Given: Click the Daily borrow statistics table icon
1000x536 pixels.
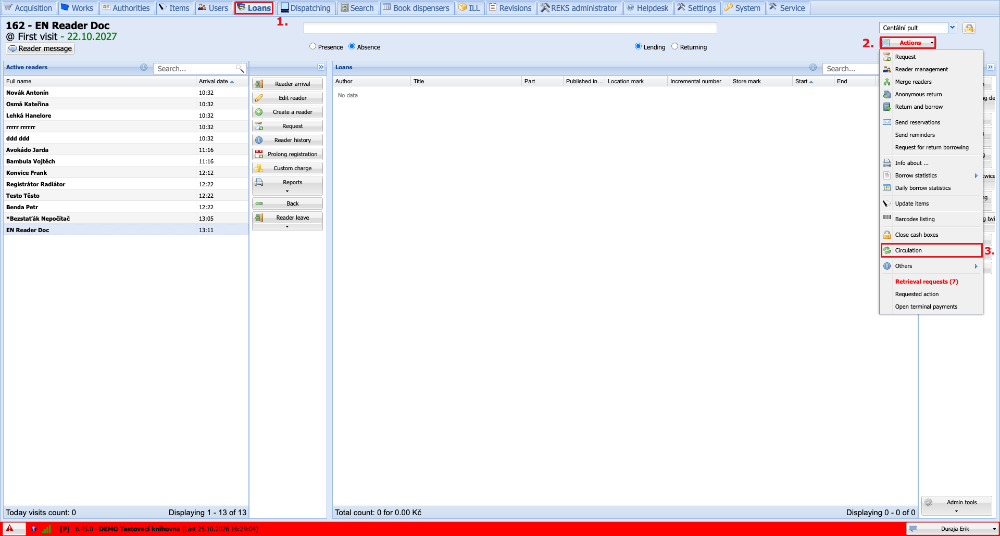Looking at the screenshot, I should click(886, 188).
